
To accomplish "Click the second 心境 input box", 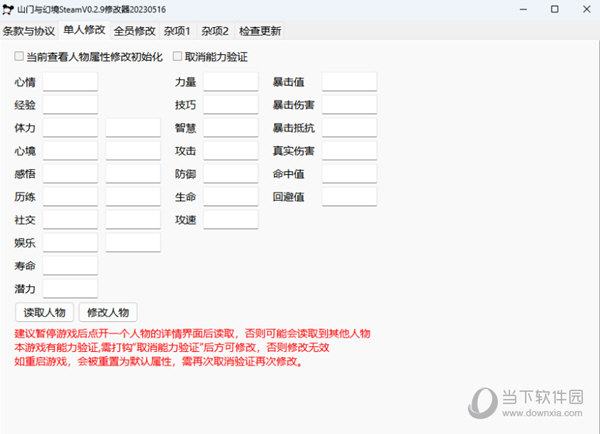I will coord(133,150).
